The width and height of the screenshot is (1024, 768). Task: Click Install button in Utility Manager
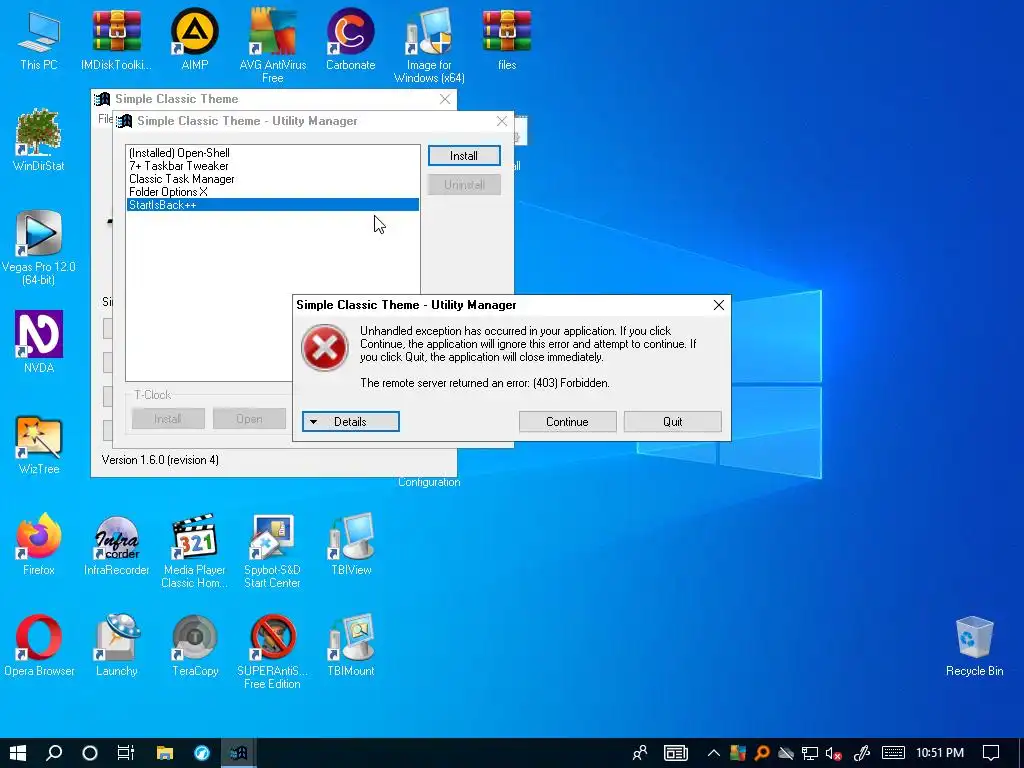click(x=464, y=155)
